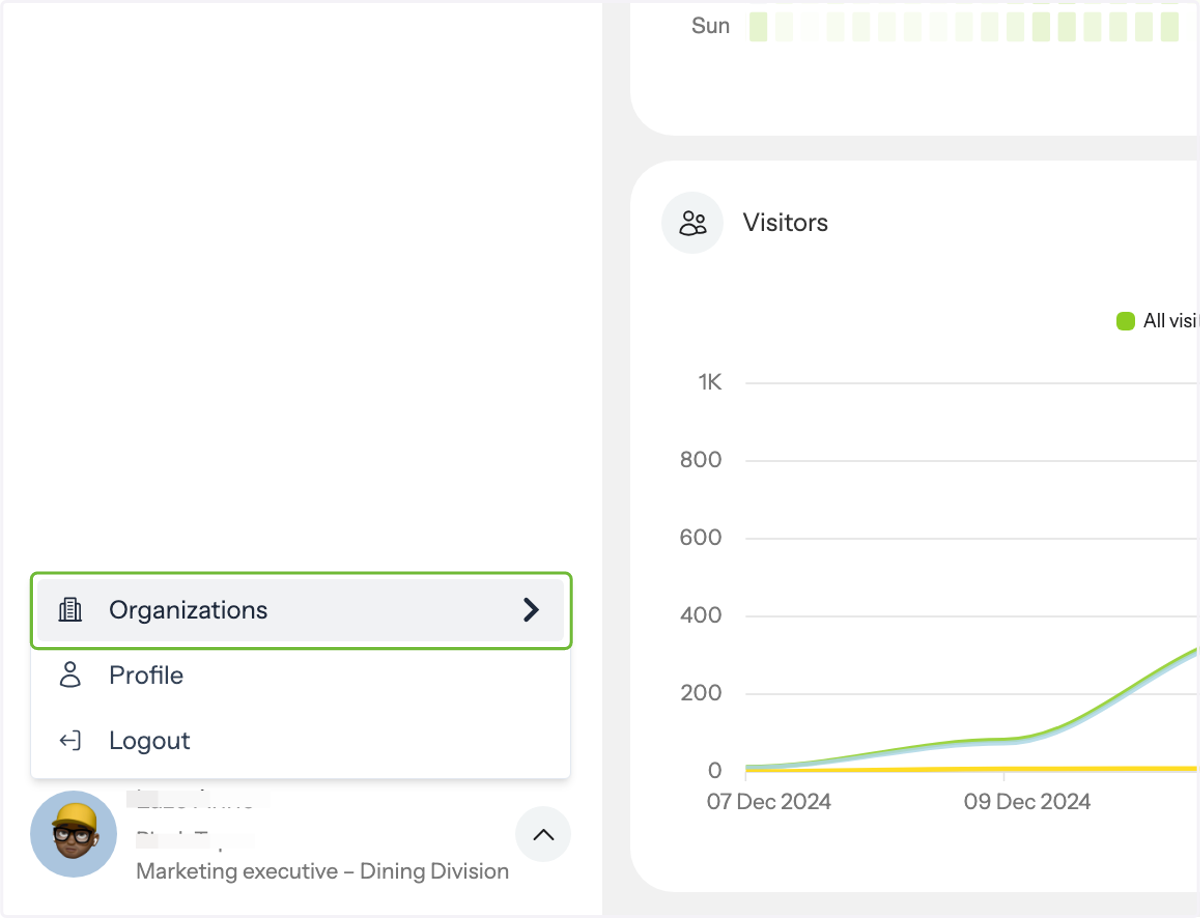
Task: Toggle the green All visitors legend swatch
Action: coord(1125,321)
